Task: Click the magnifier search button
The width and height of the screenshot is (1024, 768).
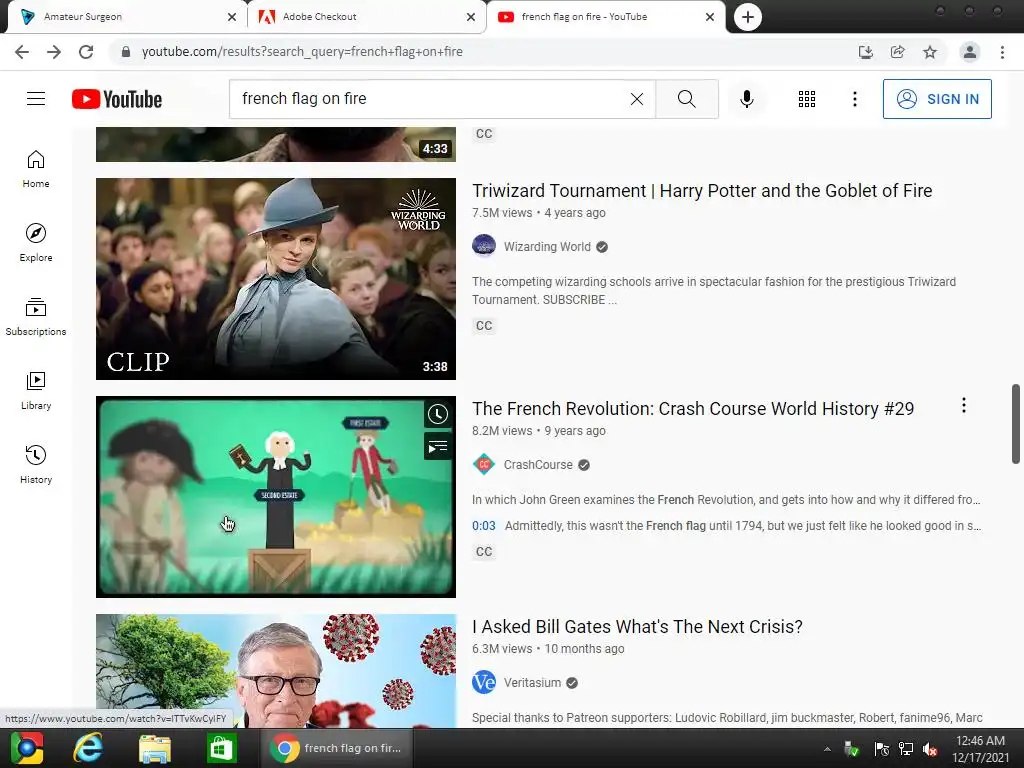Action: pyautogui.click(x=686, y=99)
